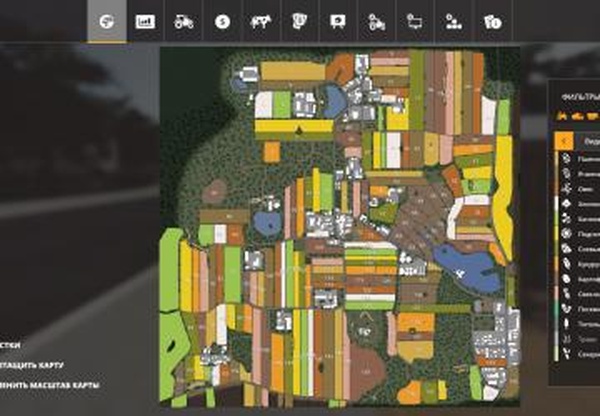Open the last top tab (info cards icon)
The width and height of the screenshot is (600, 416).
(492, 21)
